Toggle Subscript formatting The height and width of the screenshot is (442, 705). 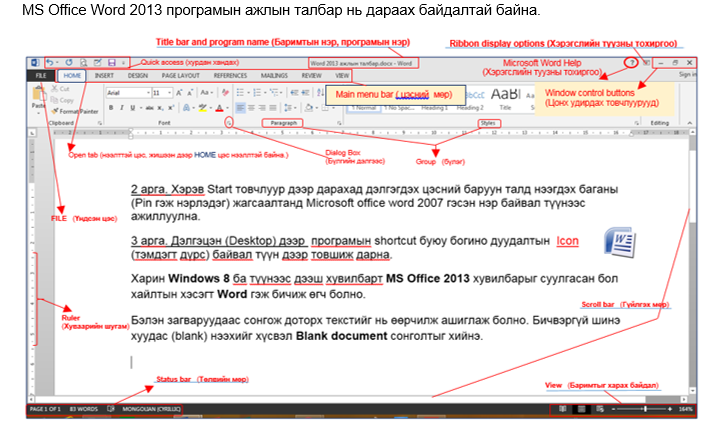click(160, 108)
